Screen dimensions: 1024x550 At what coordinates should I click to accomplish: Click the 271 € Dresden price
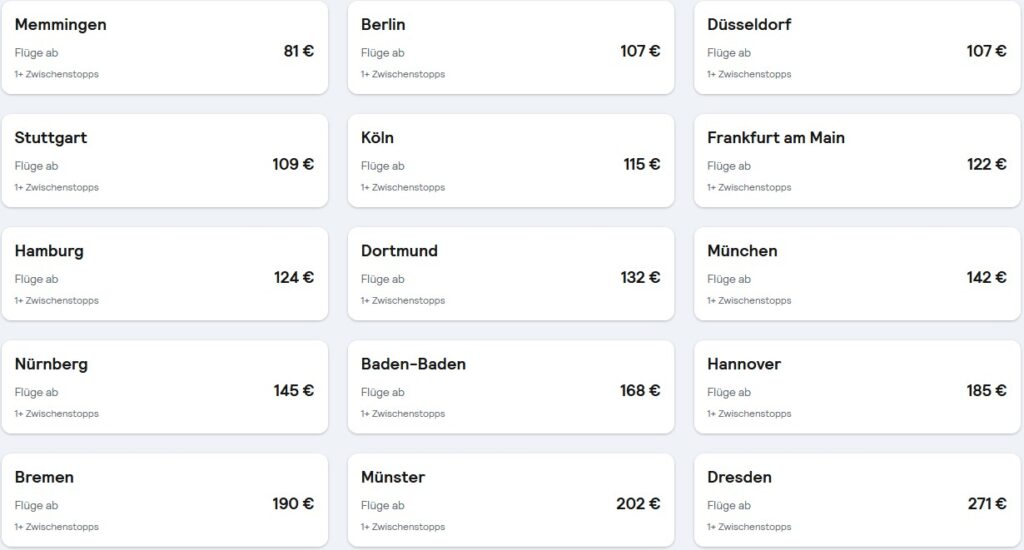click(x=986, y=504)
